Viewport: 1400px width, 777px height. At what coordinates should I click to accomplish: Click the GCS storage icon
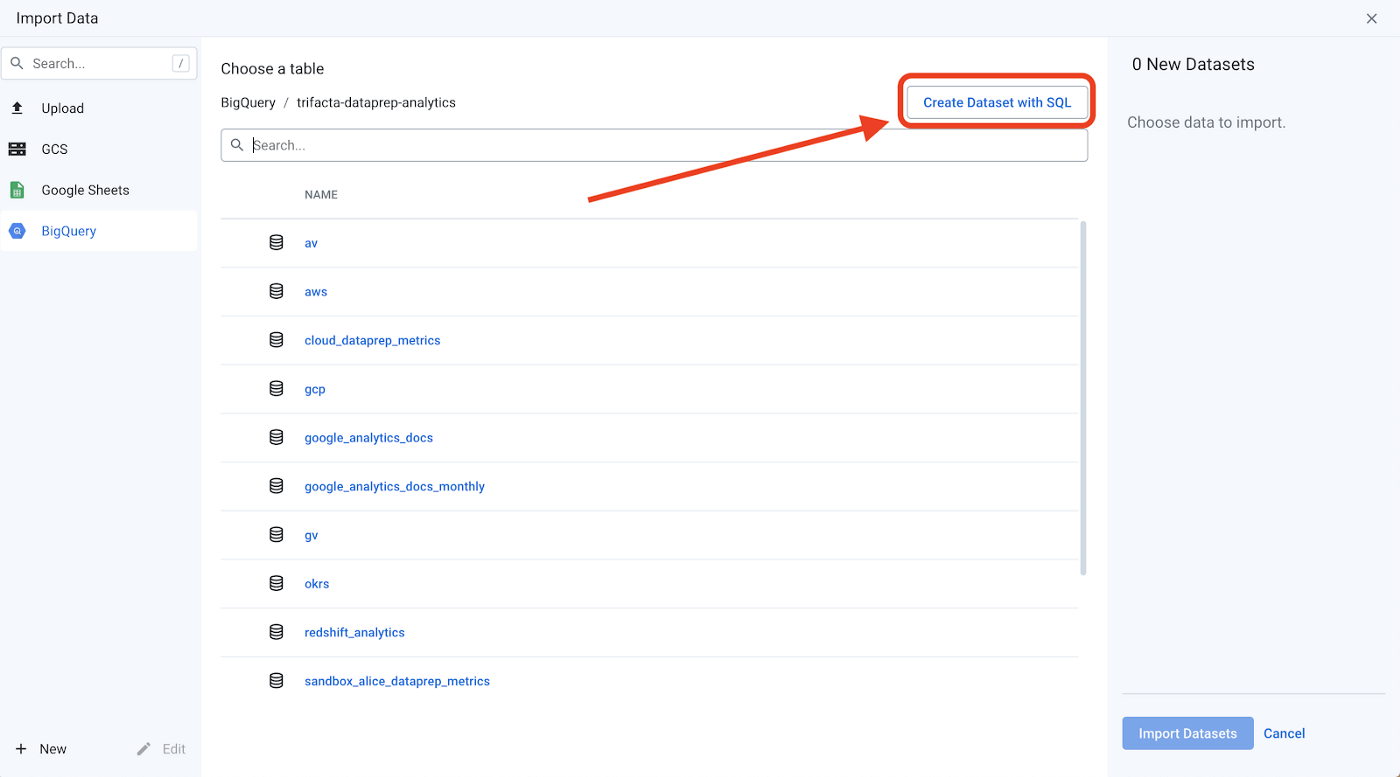tap(17, 149)
